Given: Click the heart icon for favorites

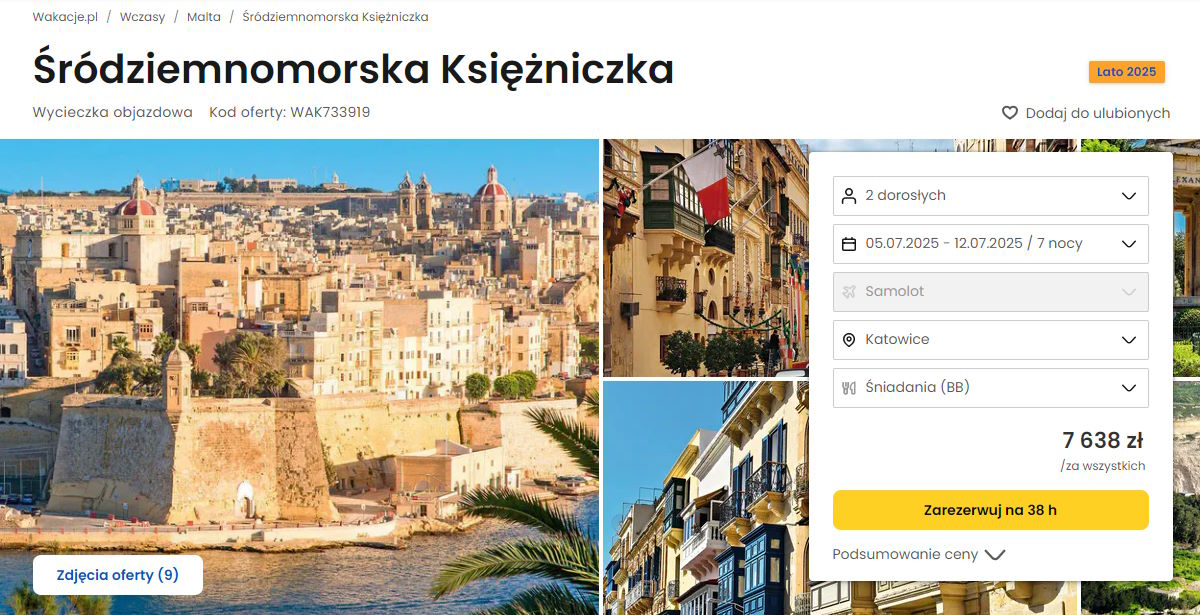Looking at the screenshot, I should [1010, 113].
